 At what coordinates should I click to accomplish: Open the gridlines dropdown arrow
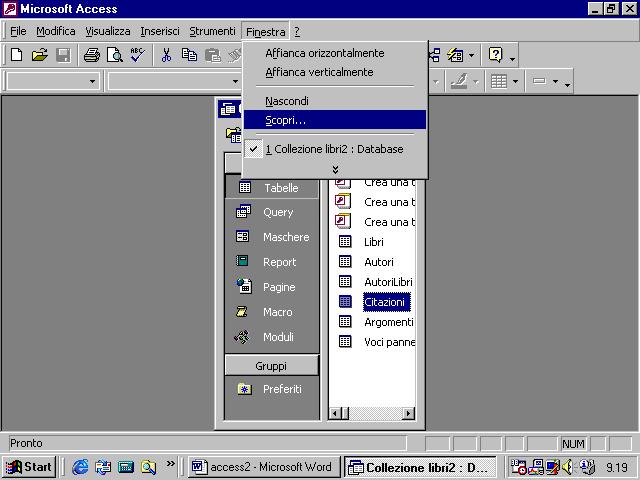click(516, 81)
